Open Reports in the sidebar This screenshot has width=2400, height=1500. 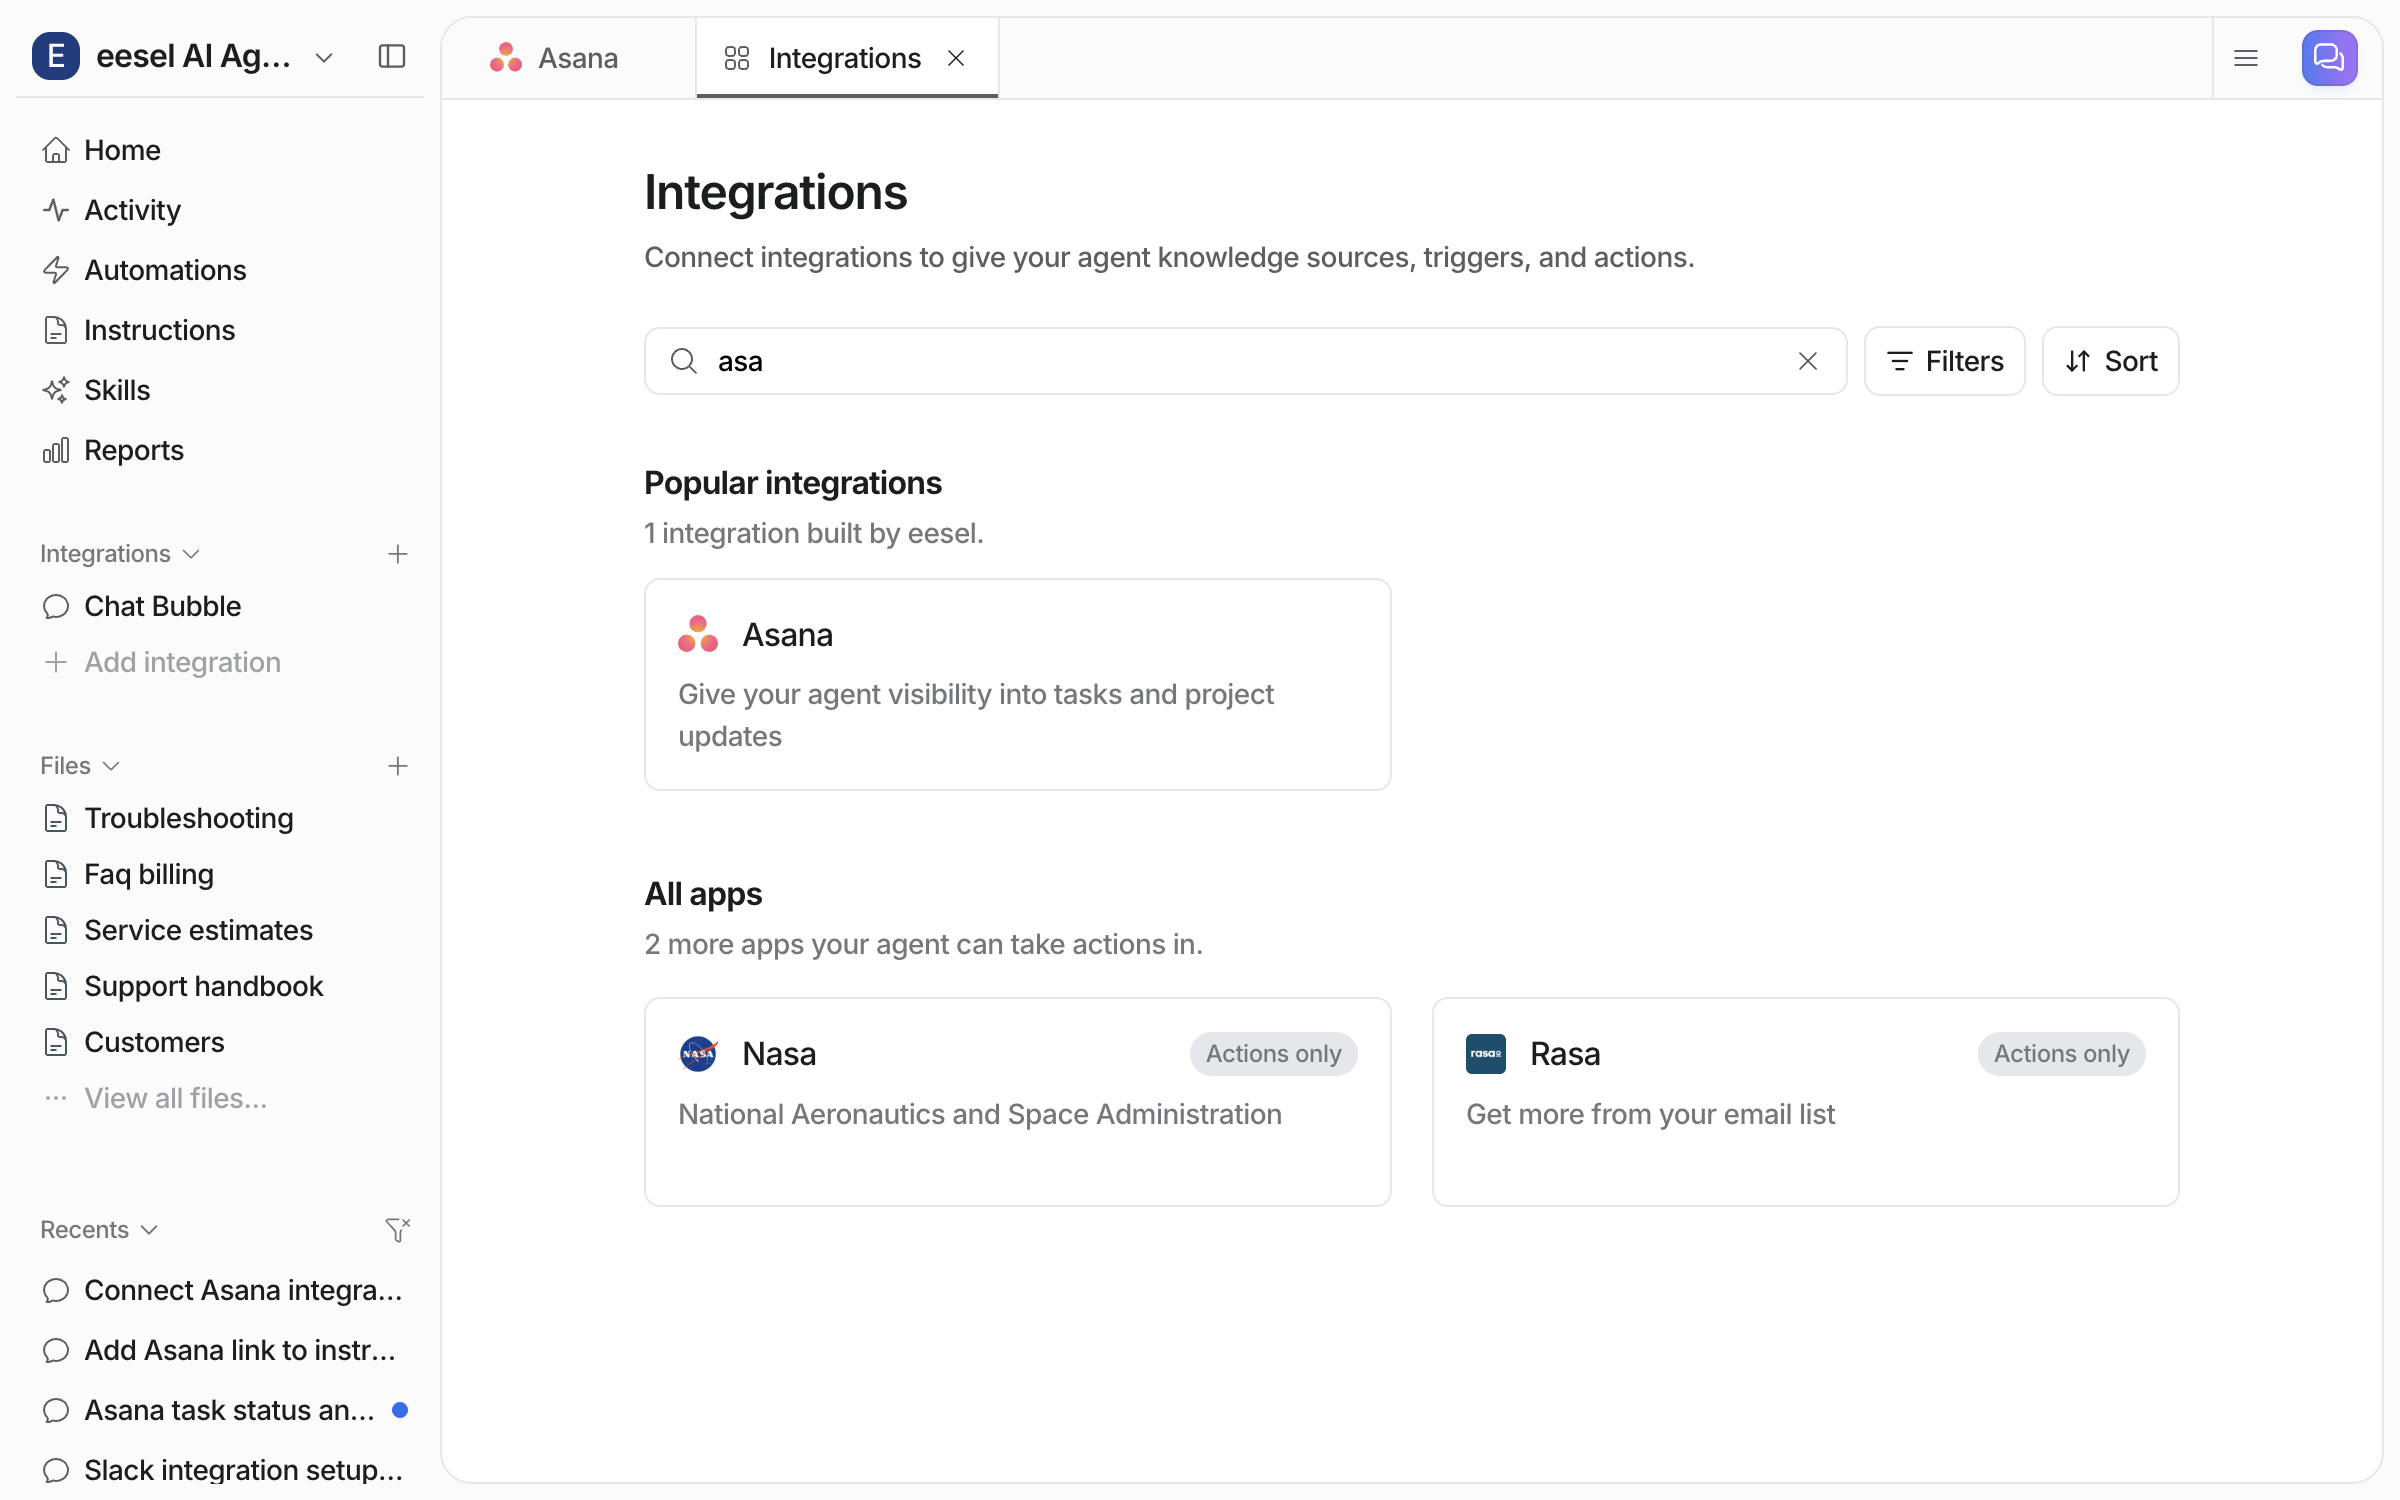(x=220, y=450)
